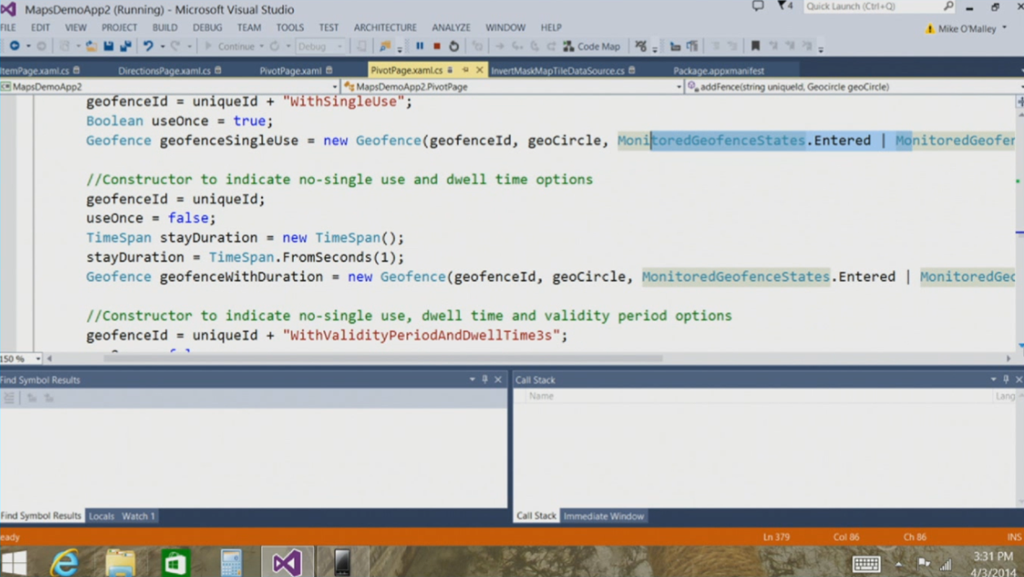This screenshot has height=577, width=1024.
Task: Click the Quick Launch search box
Action: tap(878, 7)
